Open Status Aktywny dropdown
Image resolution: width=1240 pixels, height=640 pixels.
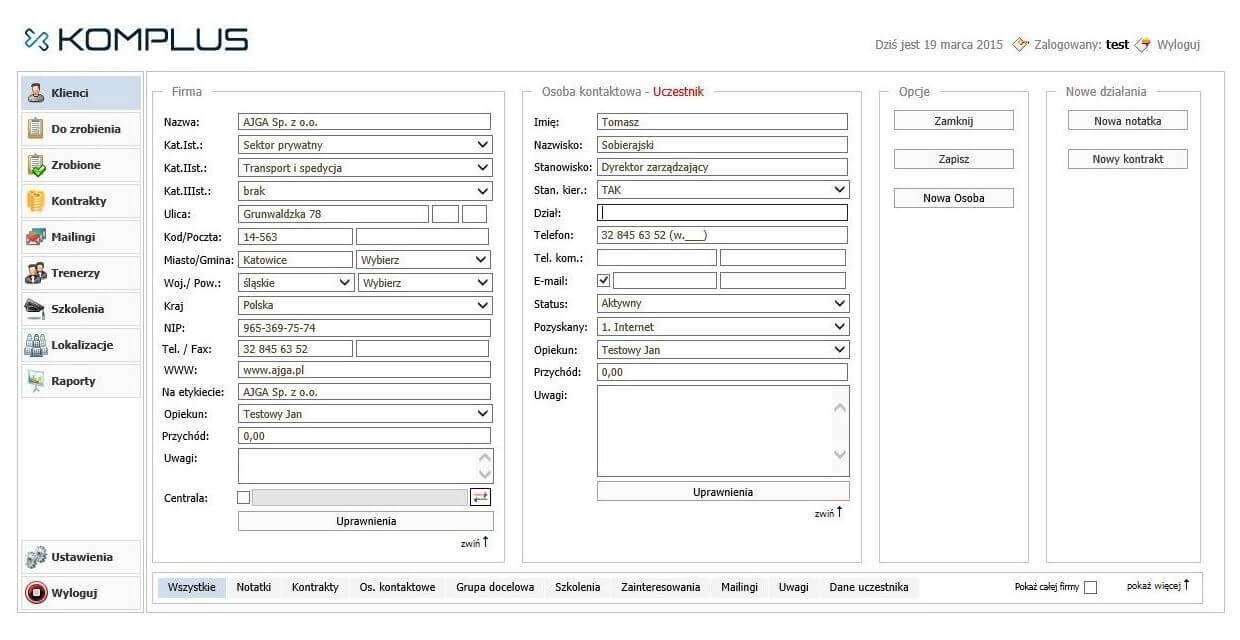point(722,303)
